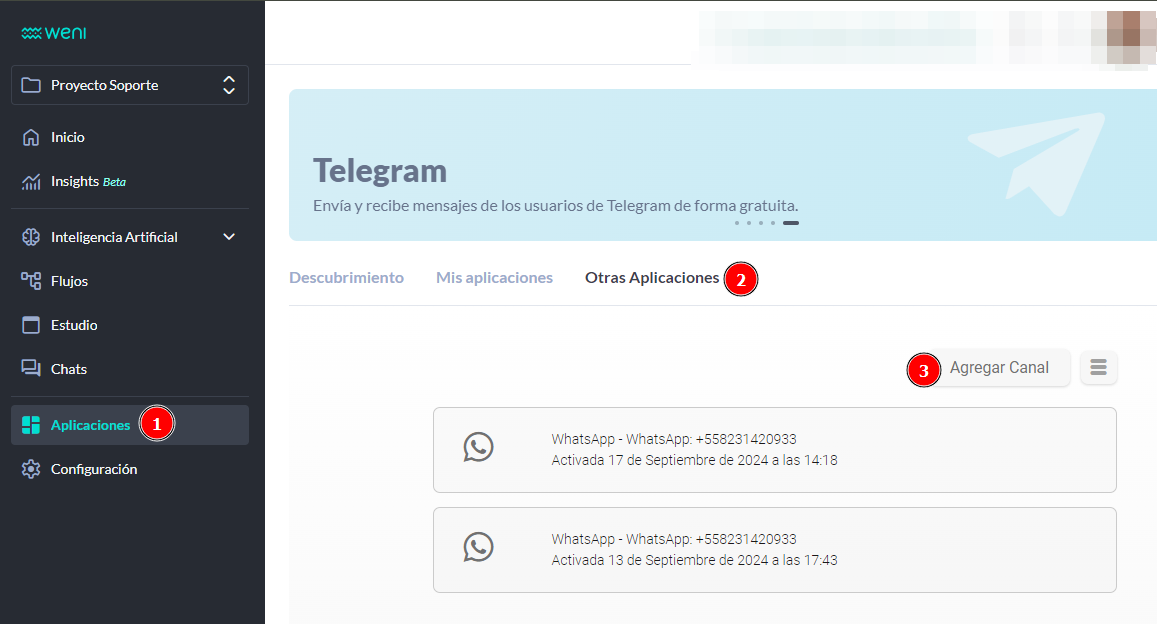The height and width of the screenshot is (624, 1157).
Task: Click the folder icon beside Proyecto Soporte
Action: click(31, 85)
